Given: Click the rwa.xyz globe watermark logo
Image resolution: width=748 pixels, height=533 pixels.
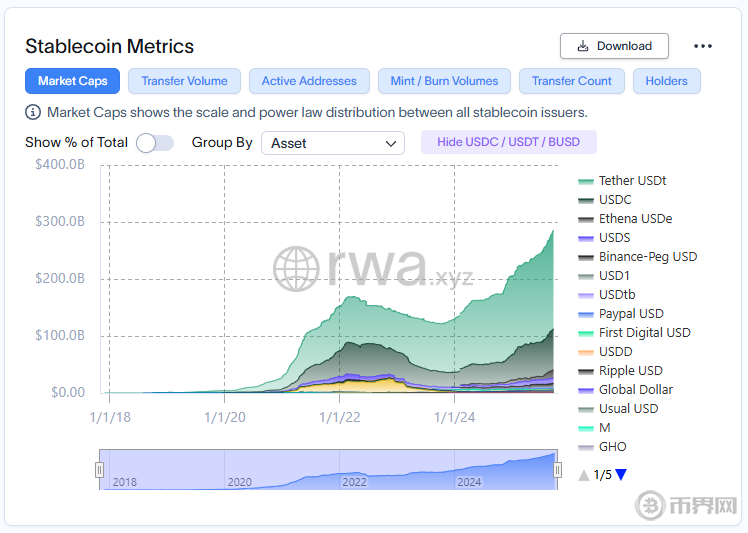Looking at the screenshot, I should click(296, 269).
